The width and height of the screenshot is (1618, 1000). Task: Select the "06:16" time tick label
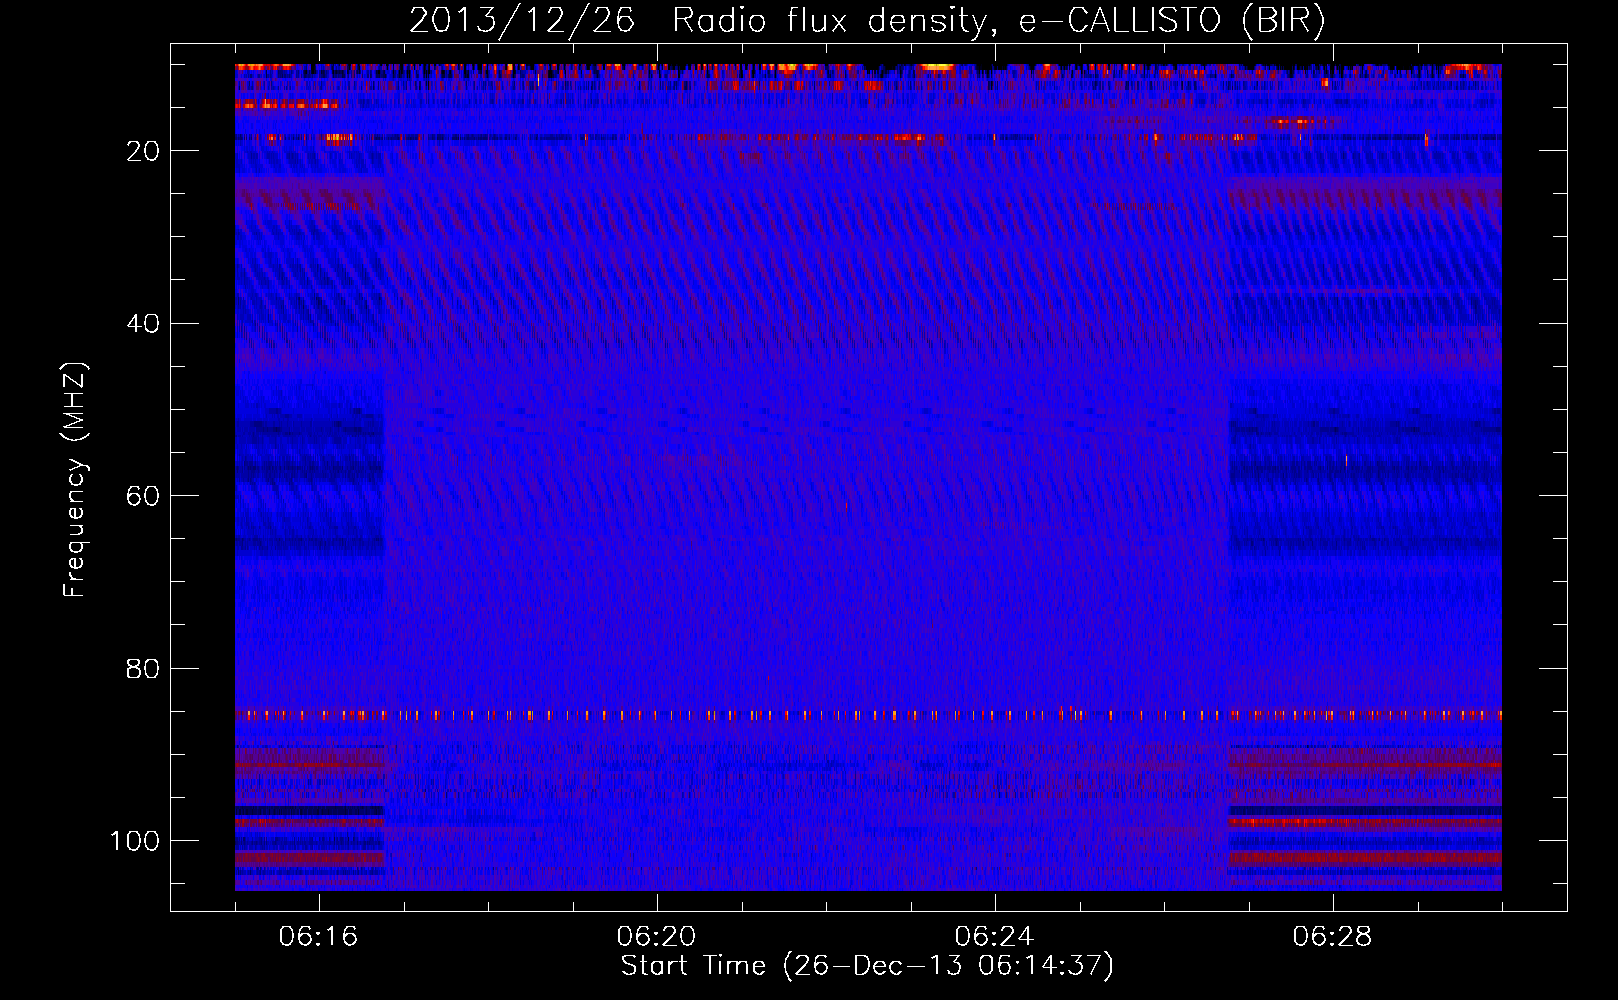(x=319, y=937)
